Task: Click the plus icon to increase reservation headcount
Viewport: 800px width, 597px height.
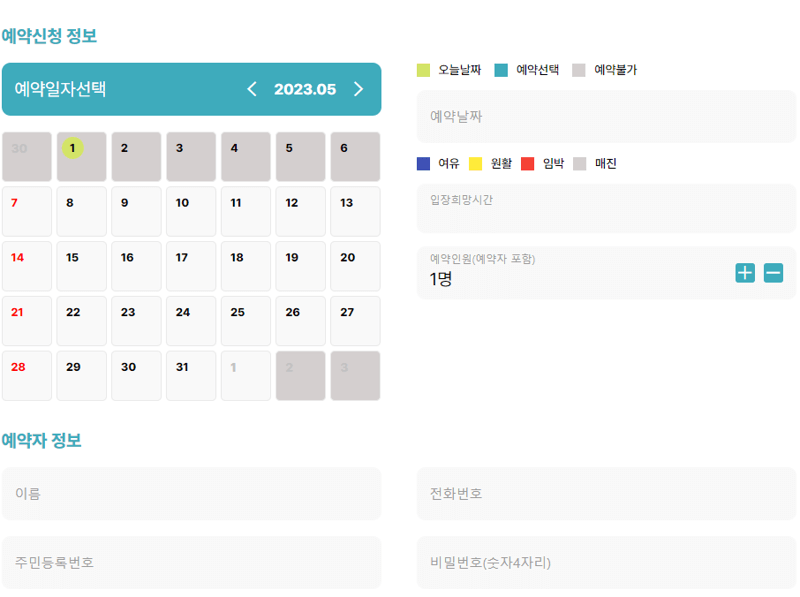Action: pos(745,272)
